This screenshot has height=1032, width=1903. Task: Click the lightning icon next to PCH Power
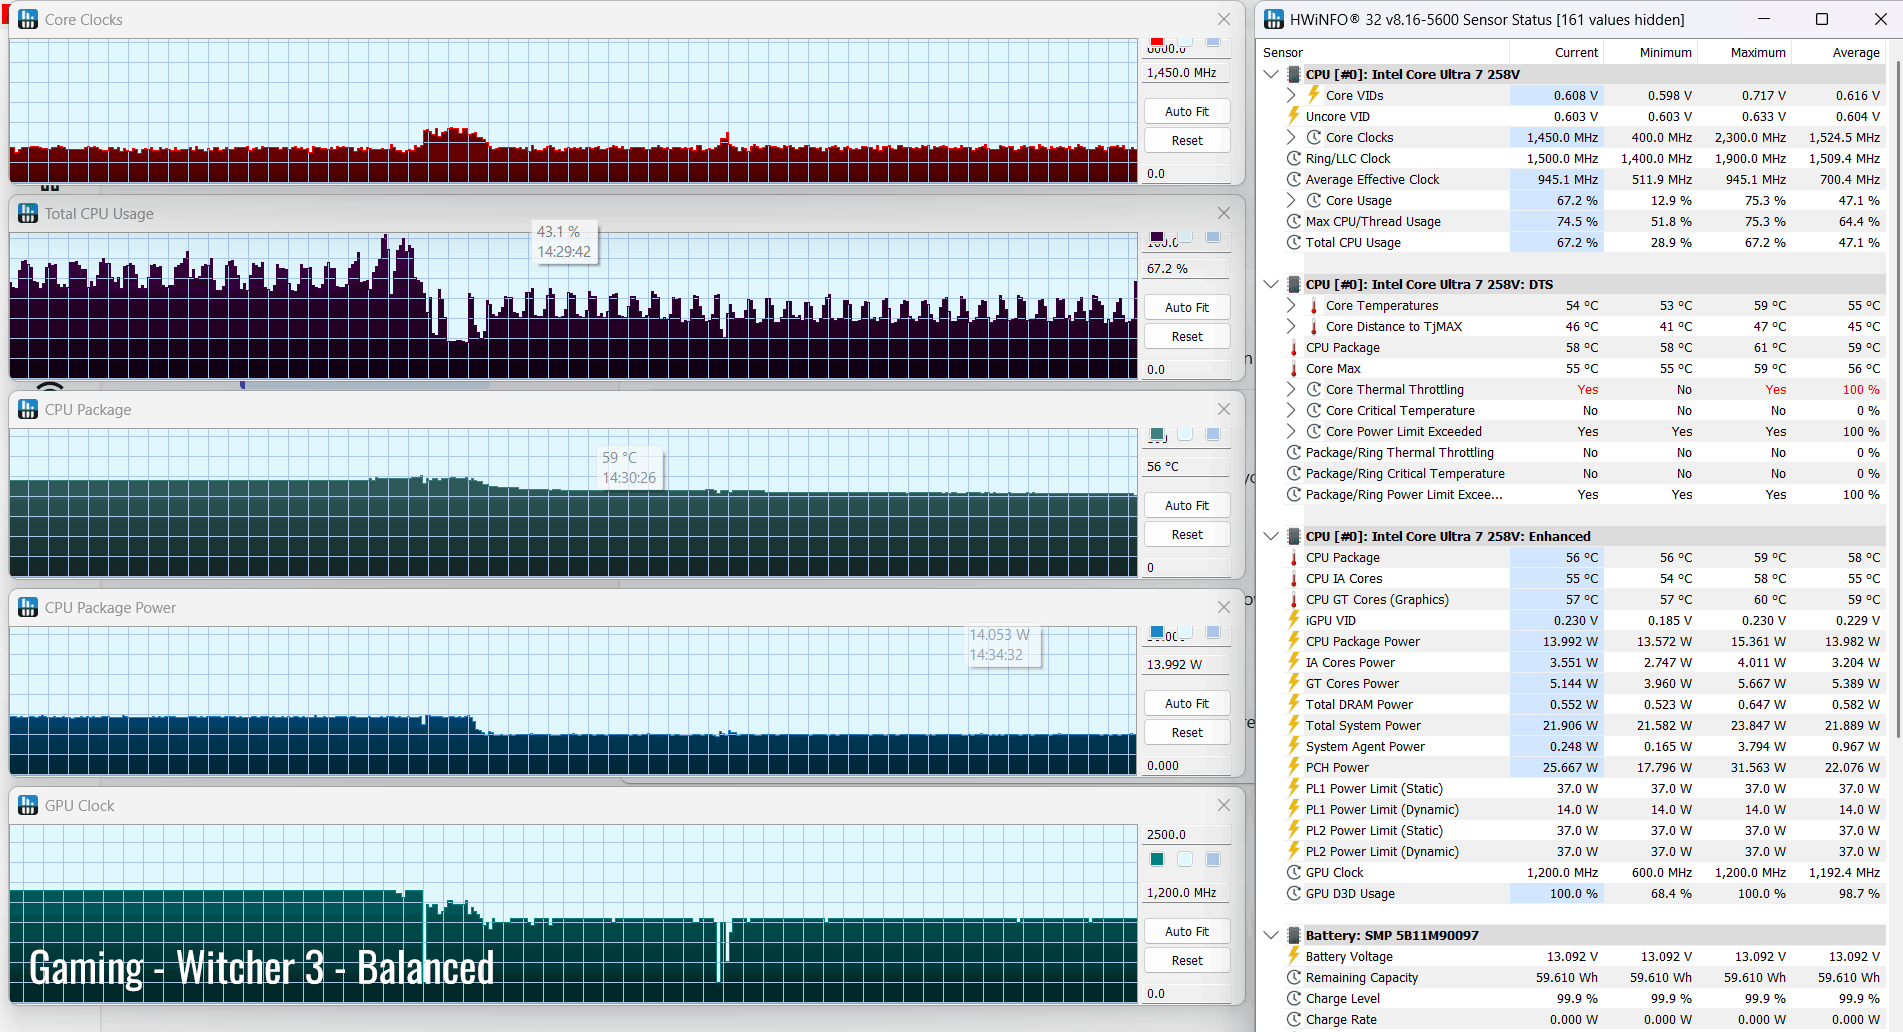click(x=1293, y=767)
